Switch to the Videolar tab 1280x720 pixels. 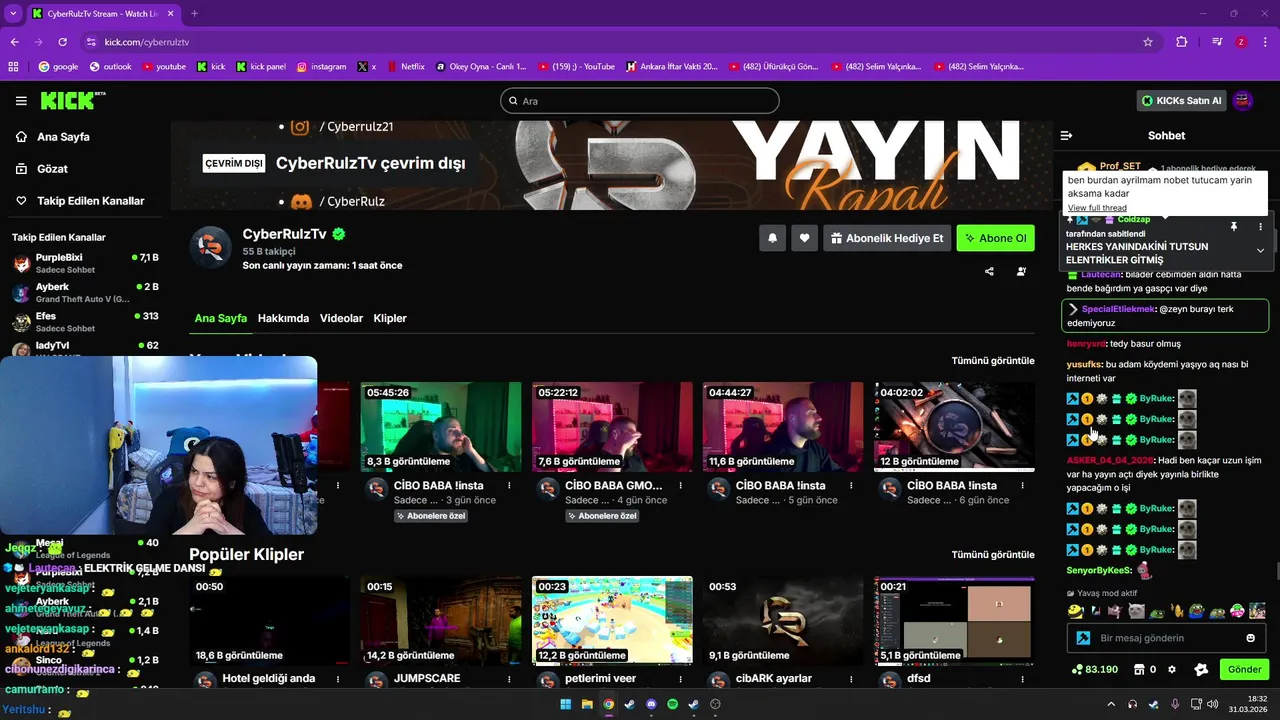(x=341, y=318)
